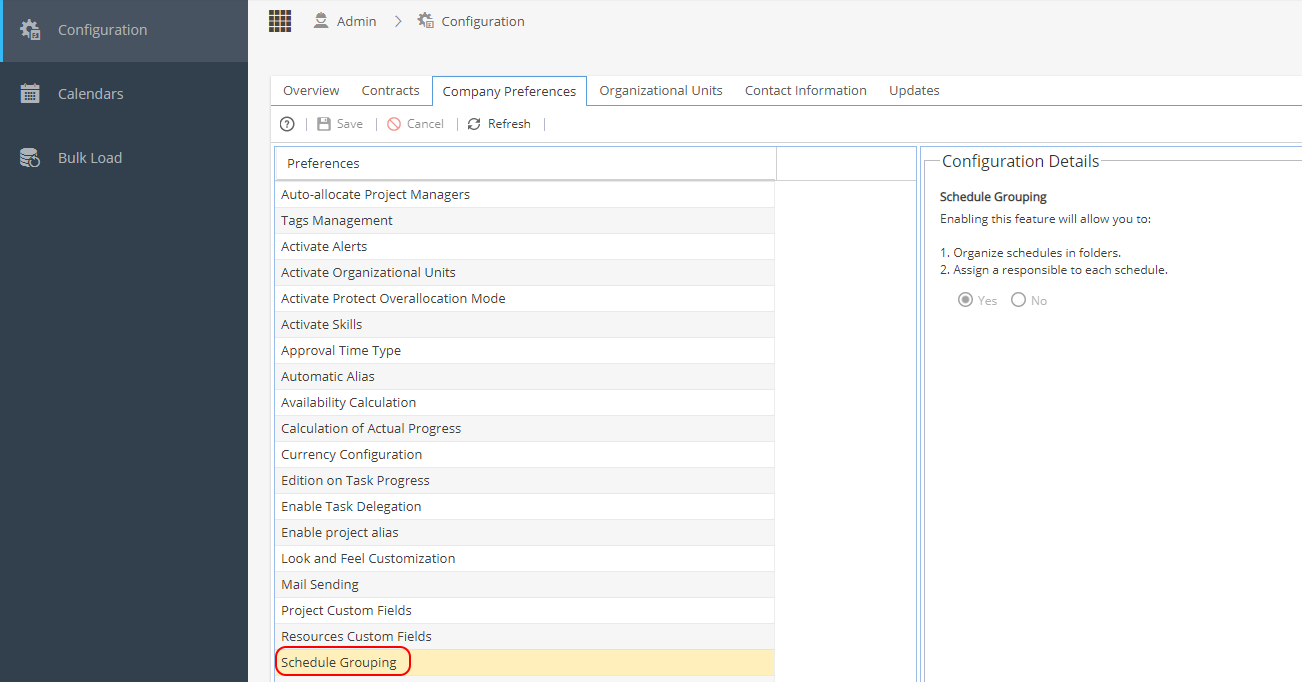Select Availability Calculation preference
1302x682 pixels.
(524, 403)
